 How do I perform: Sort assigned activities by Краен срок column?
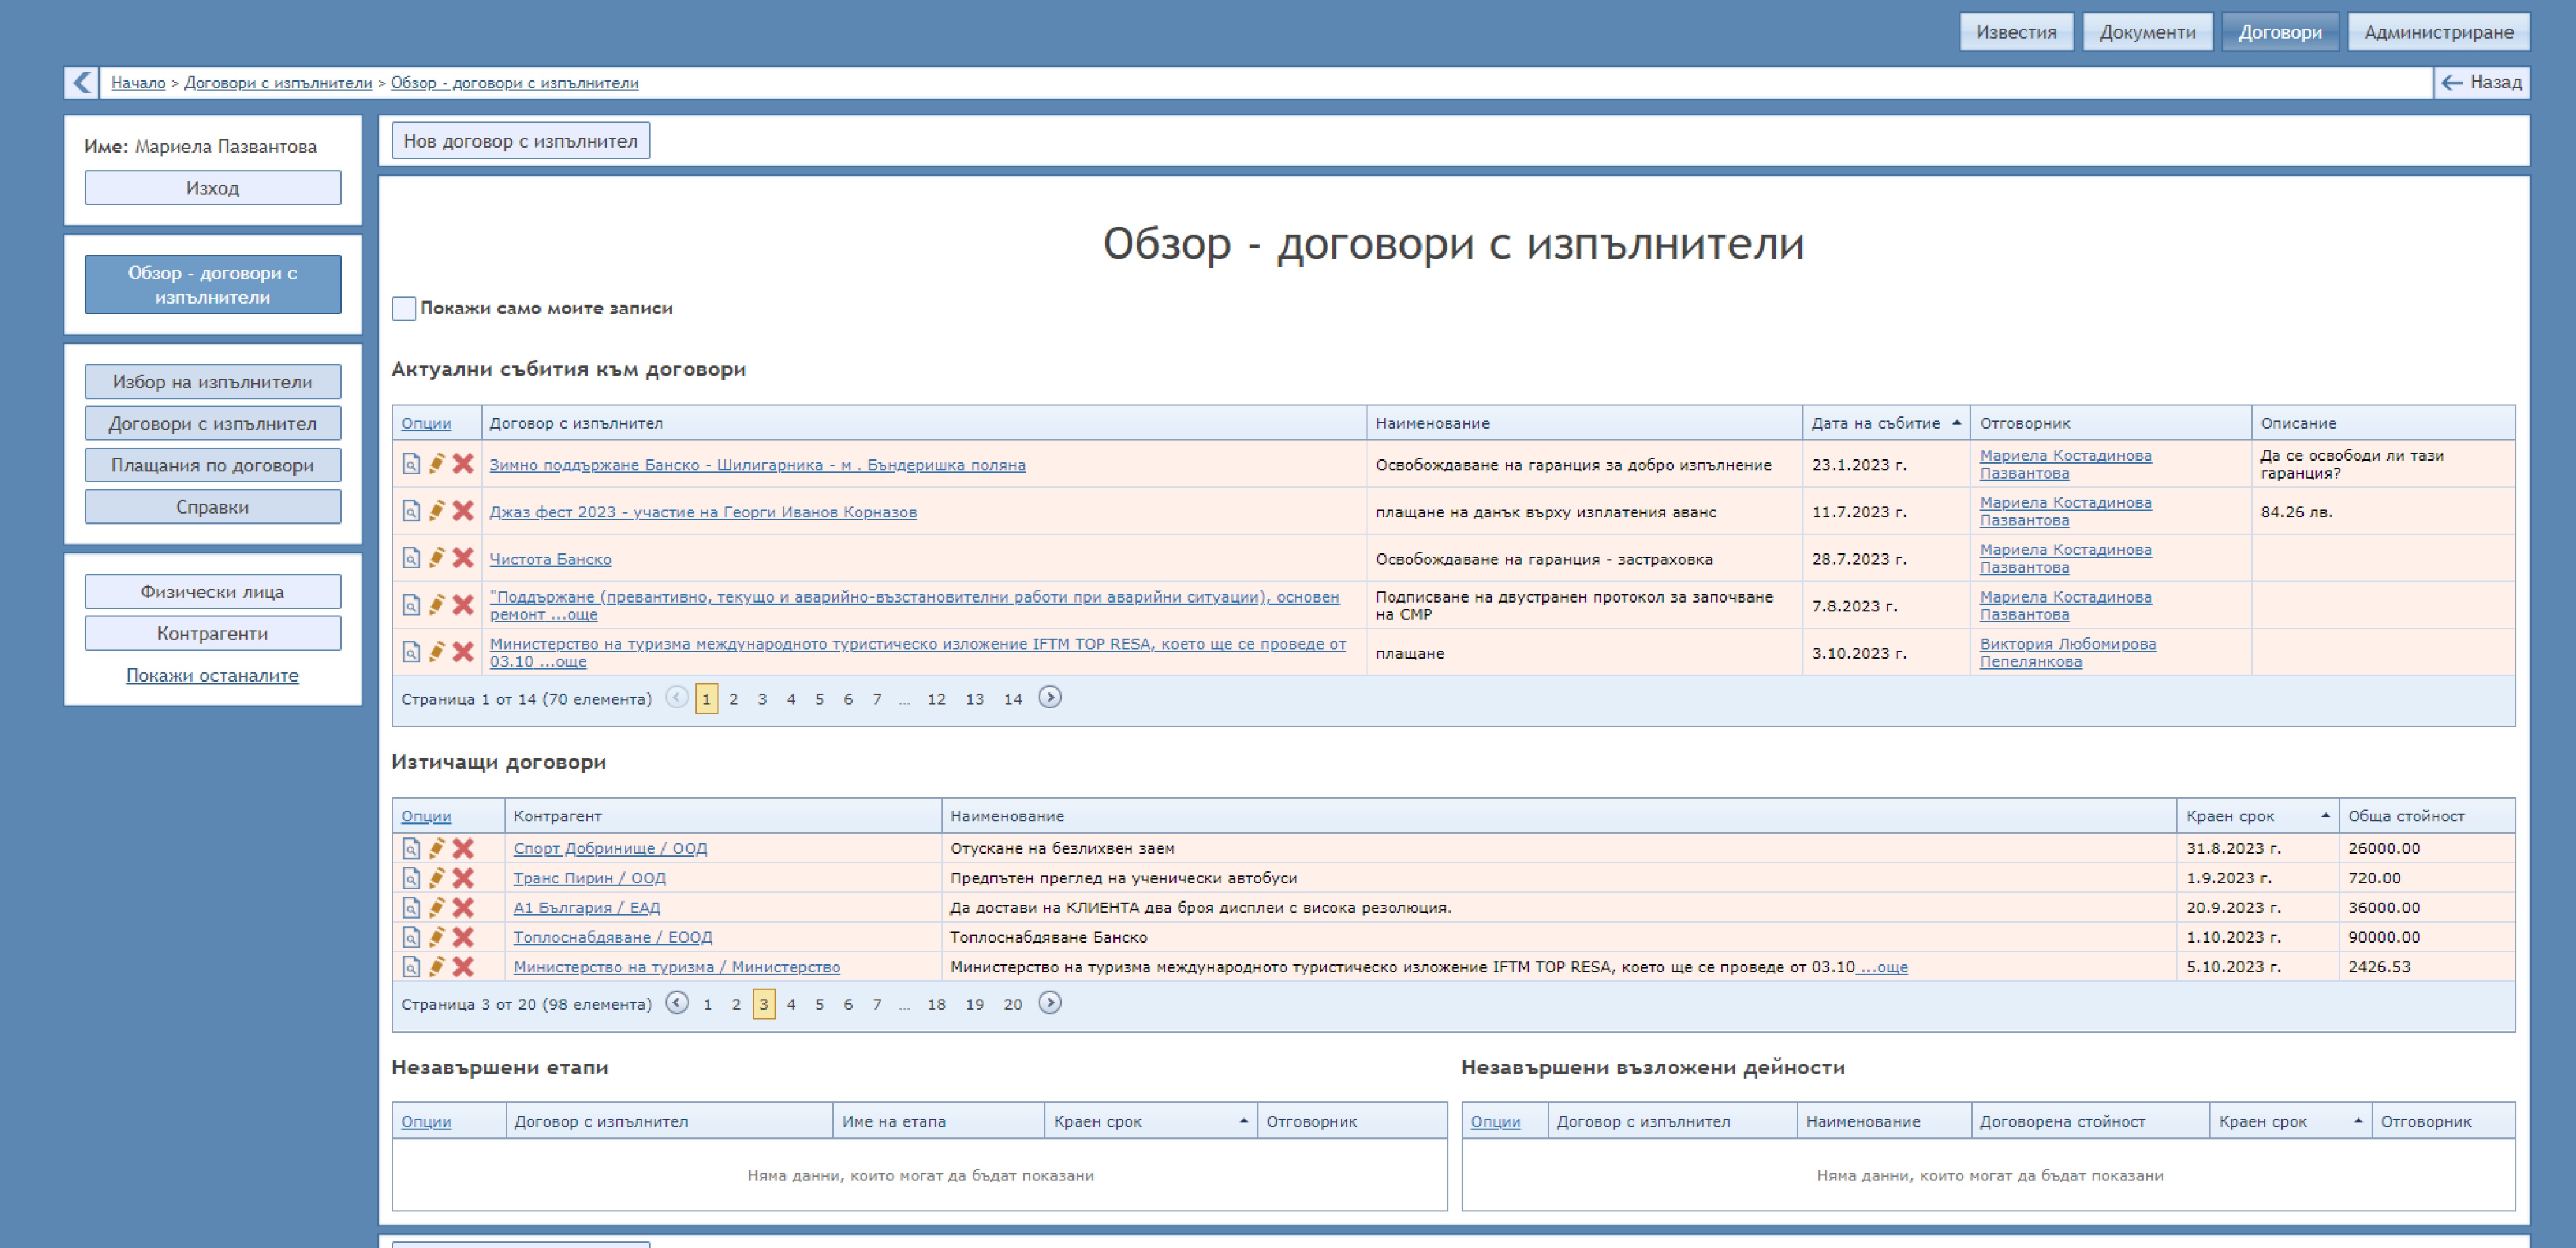pos(2290,1121)
